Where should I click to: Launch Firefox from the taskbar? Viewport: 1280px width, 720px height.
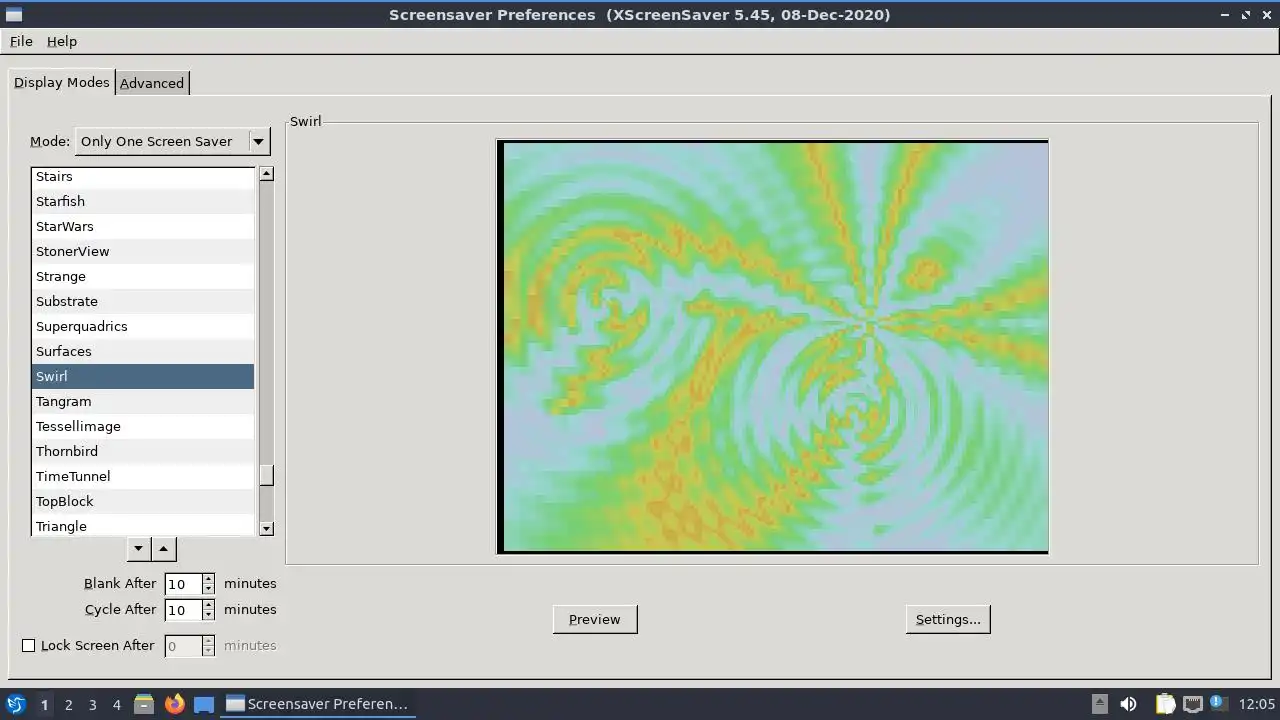pyautogui.click(x=174, y=704)
